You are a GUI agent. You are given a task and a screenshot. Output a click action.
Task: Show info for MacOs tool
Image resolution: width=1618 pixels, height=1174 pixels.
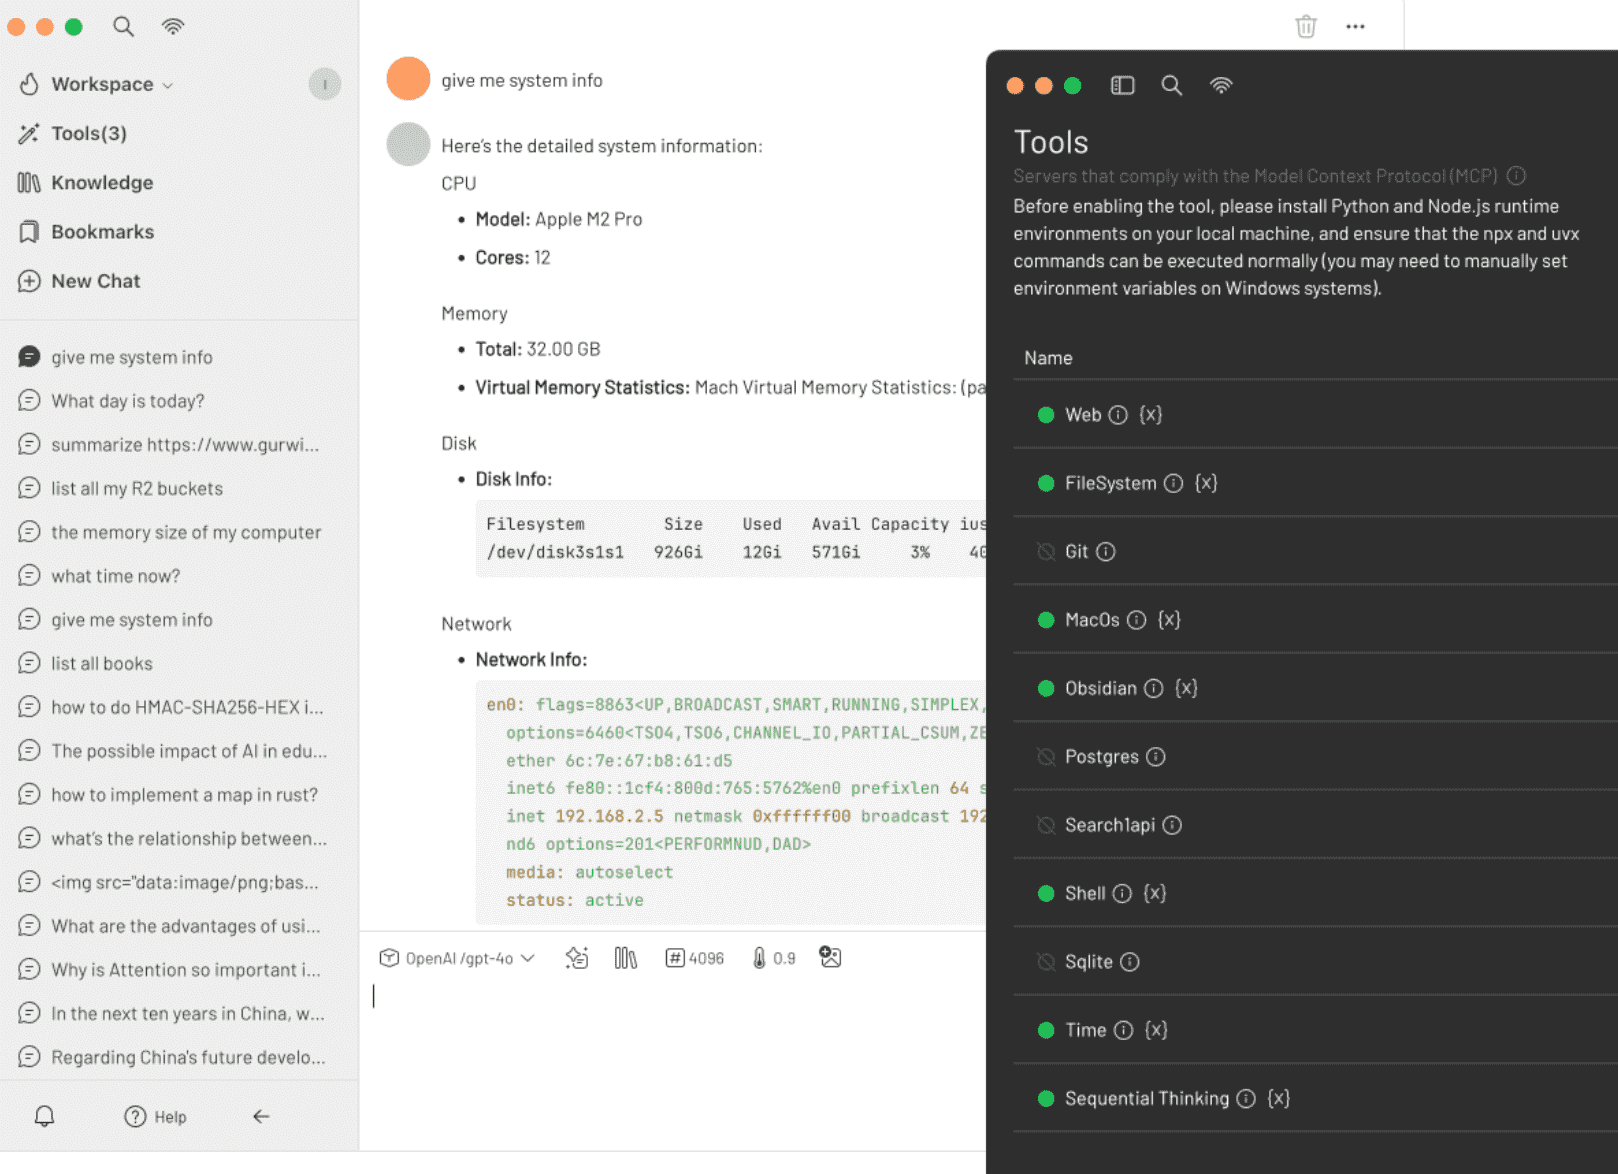click(x=1136, y=620)
